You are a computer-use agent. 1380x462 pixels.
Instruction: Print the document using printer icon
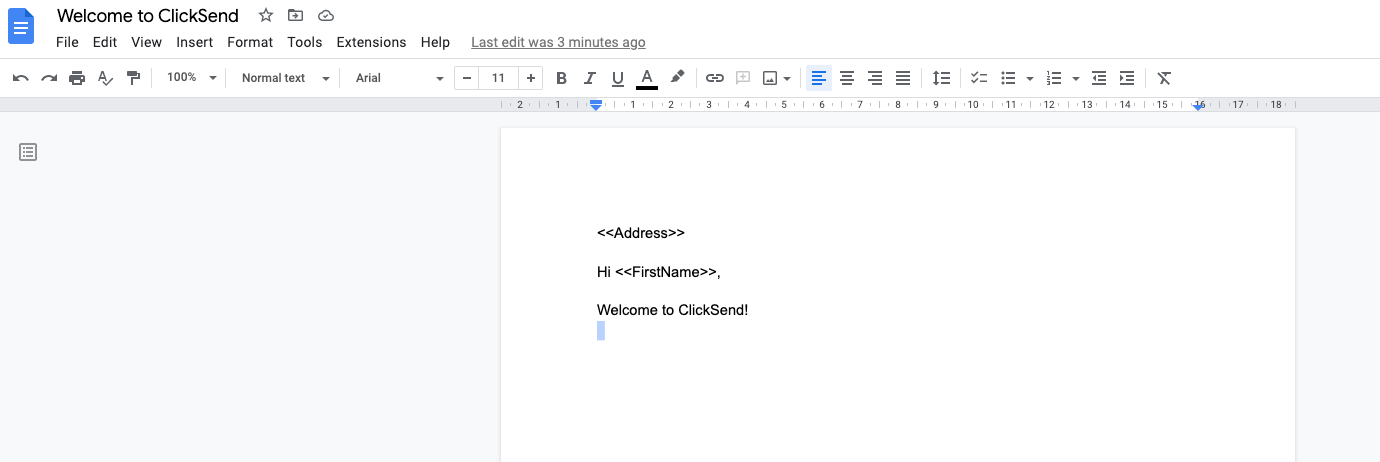click(x=77, y=78)
